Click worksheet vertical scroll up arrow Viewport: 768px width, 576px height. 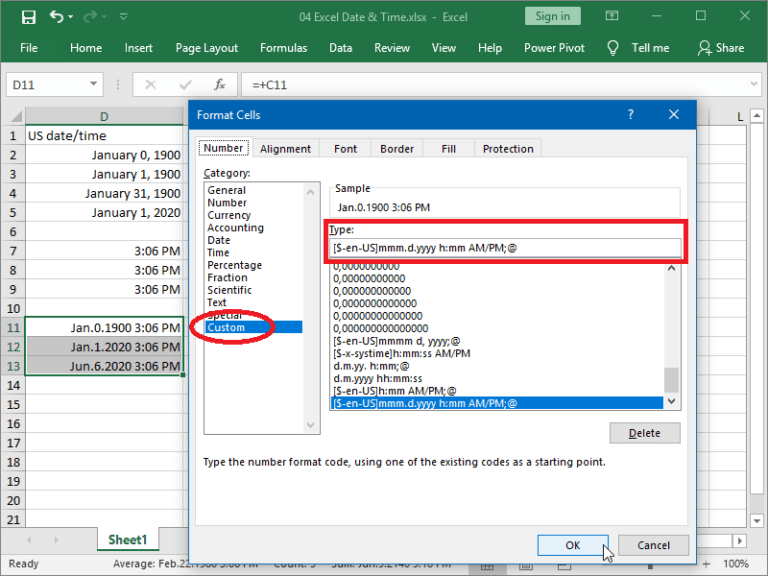[757, 116]
